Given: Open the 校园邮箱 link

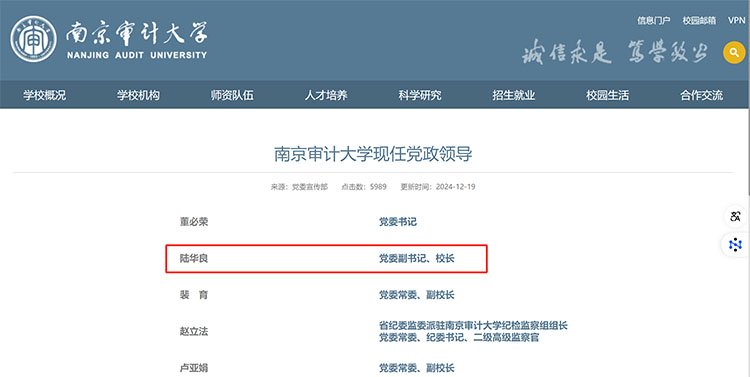Looking at the screenshot, I should [699, 20].
